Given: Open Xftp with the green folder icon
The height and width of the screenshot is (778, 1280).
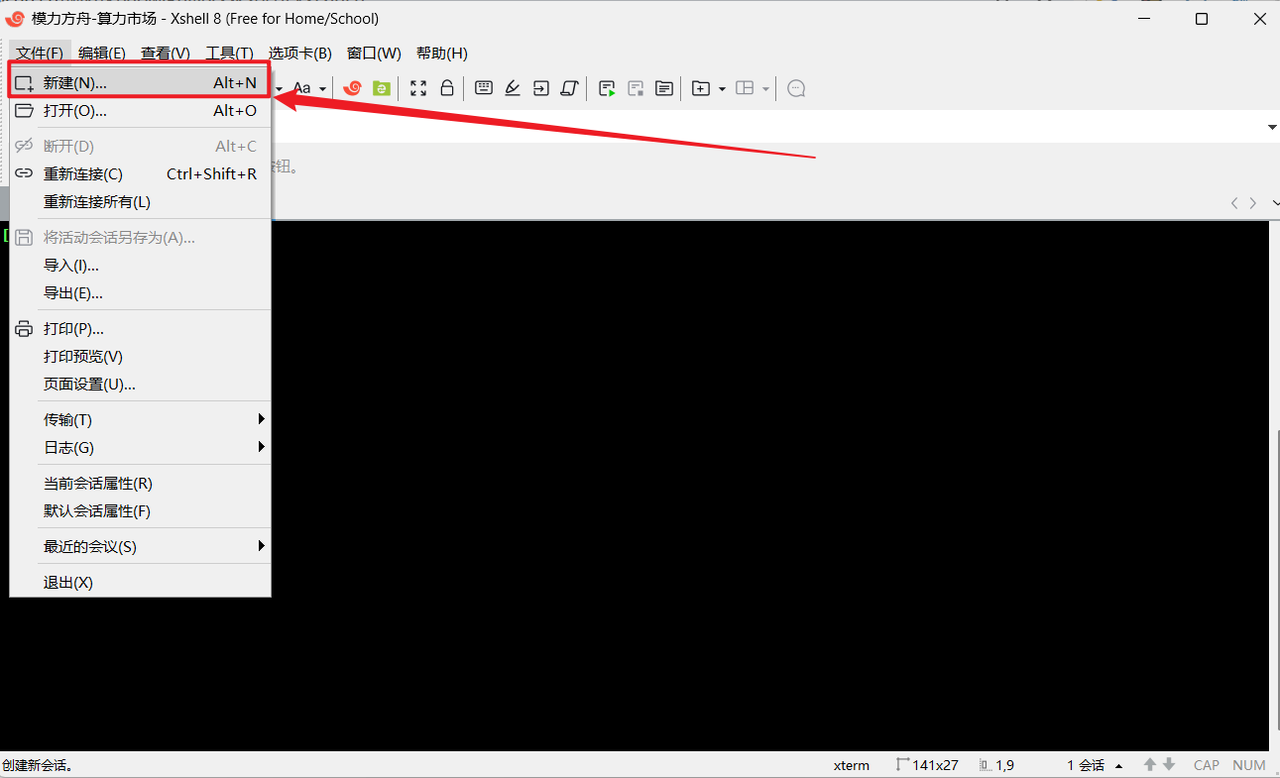Looking at the screenshot, I should click(381, 88).
